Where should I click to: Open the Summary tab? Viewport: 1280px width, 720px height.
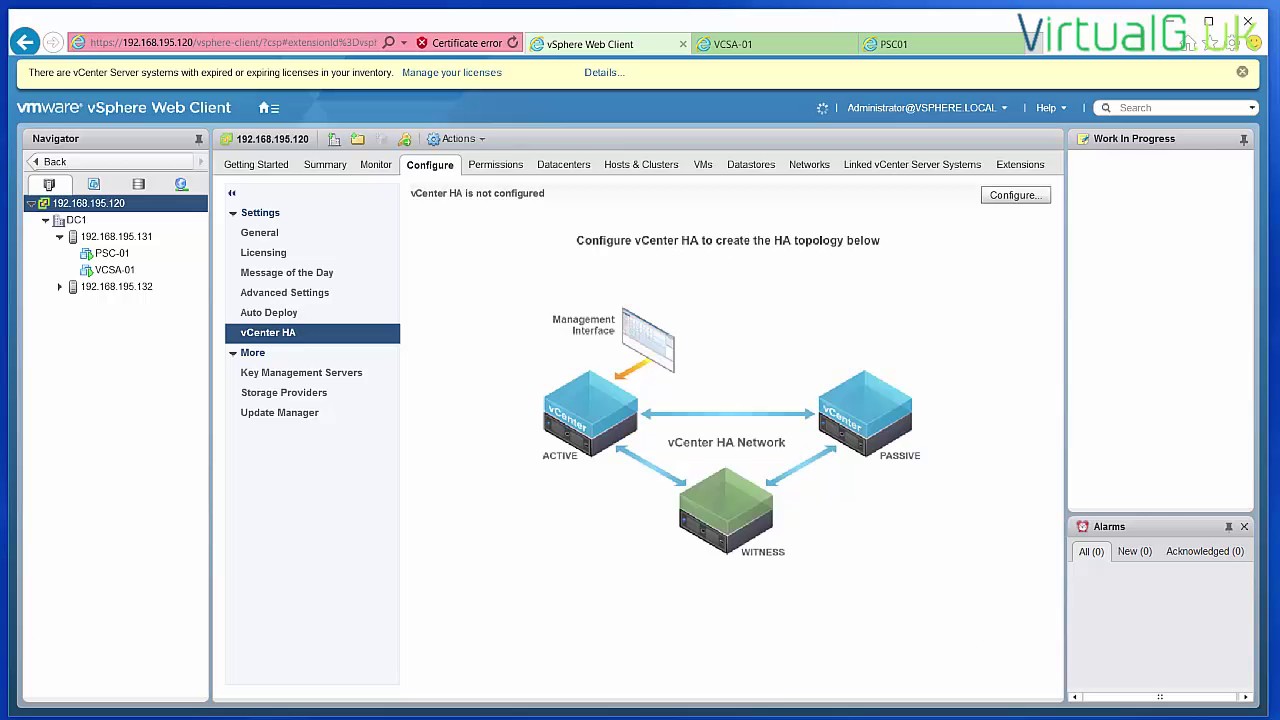point(325,165)
